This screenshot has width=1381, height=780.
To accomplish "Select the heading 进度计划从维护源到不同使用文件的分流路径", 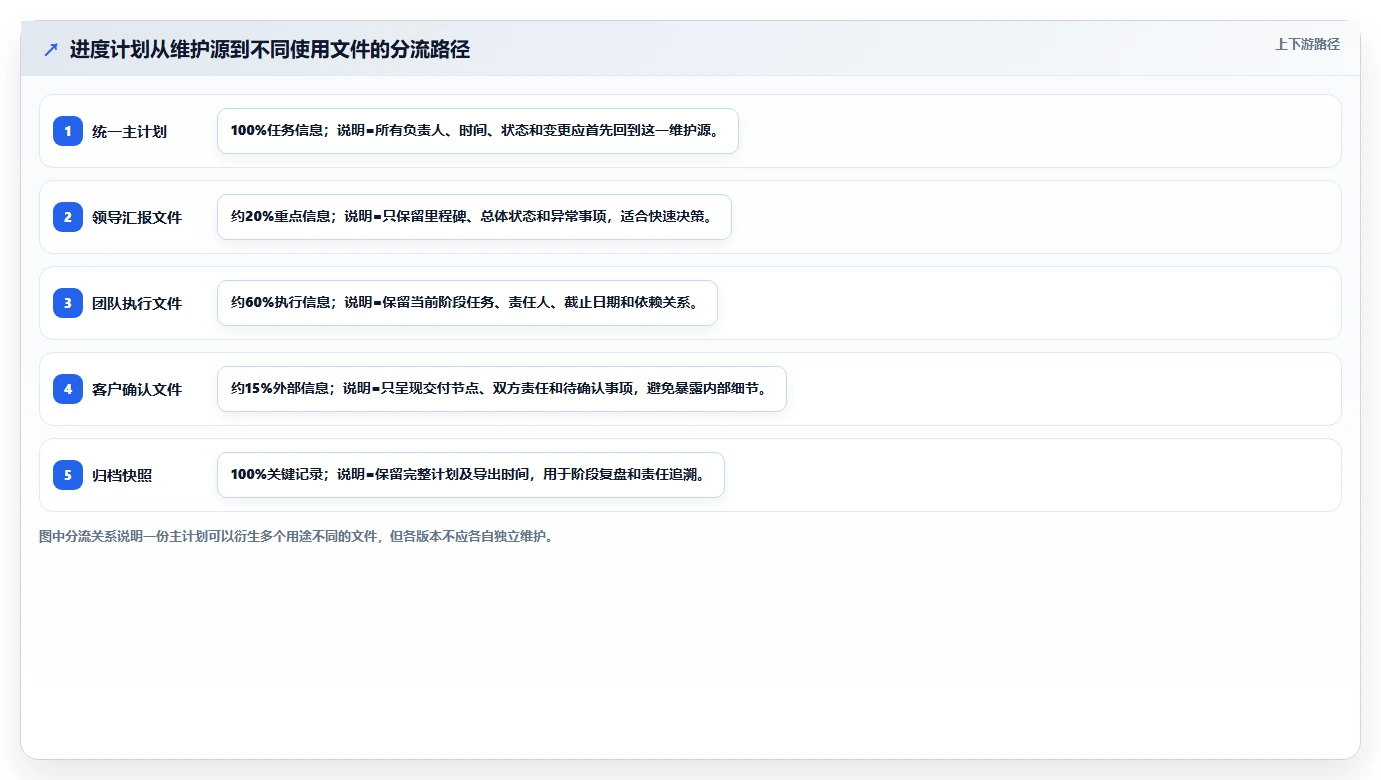I will pyautogui.click(x=270, y=49).
